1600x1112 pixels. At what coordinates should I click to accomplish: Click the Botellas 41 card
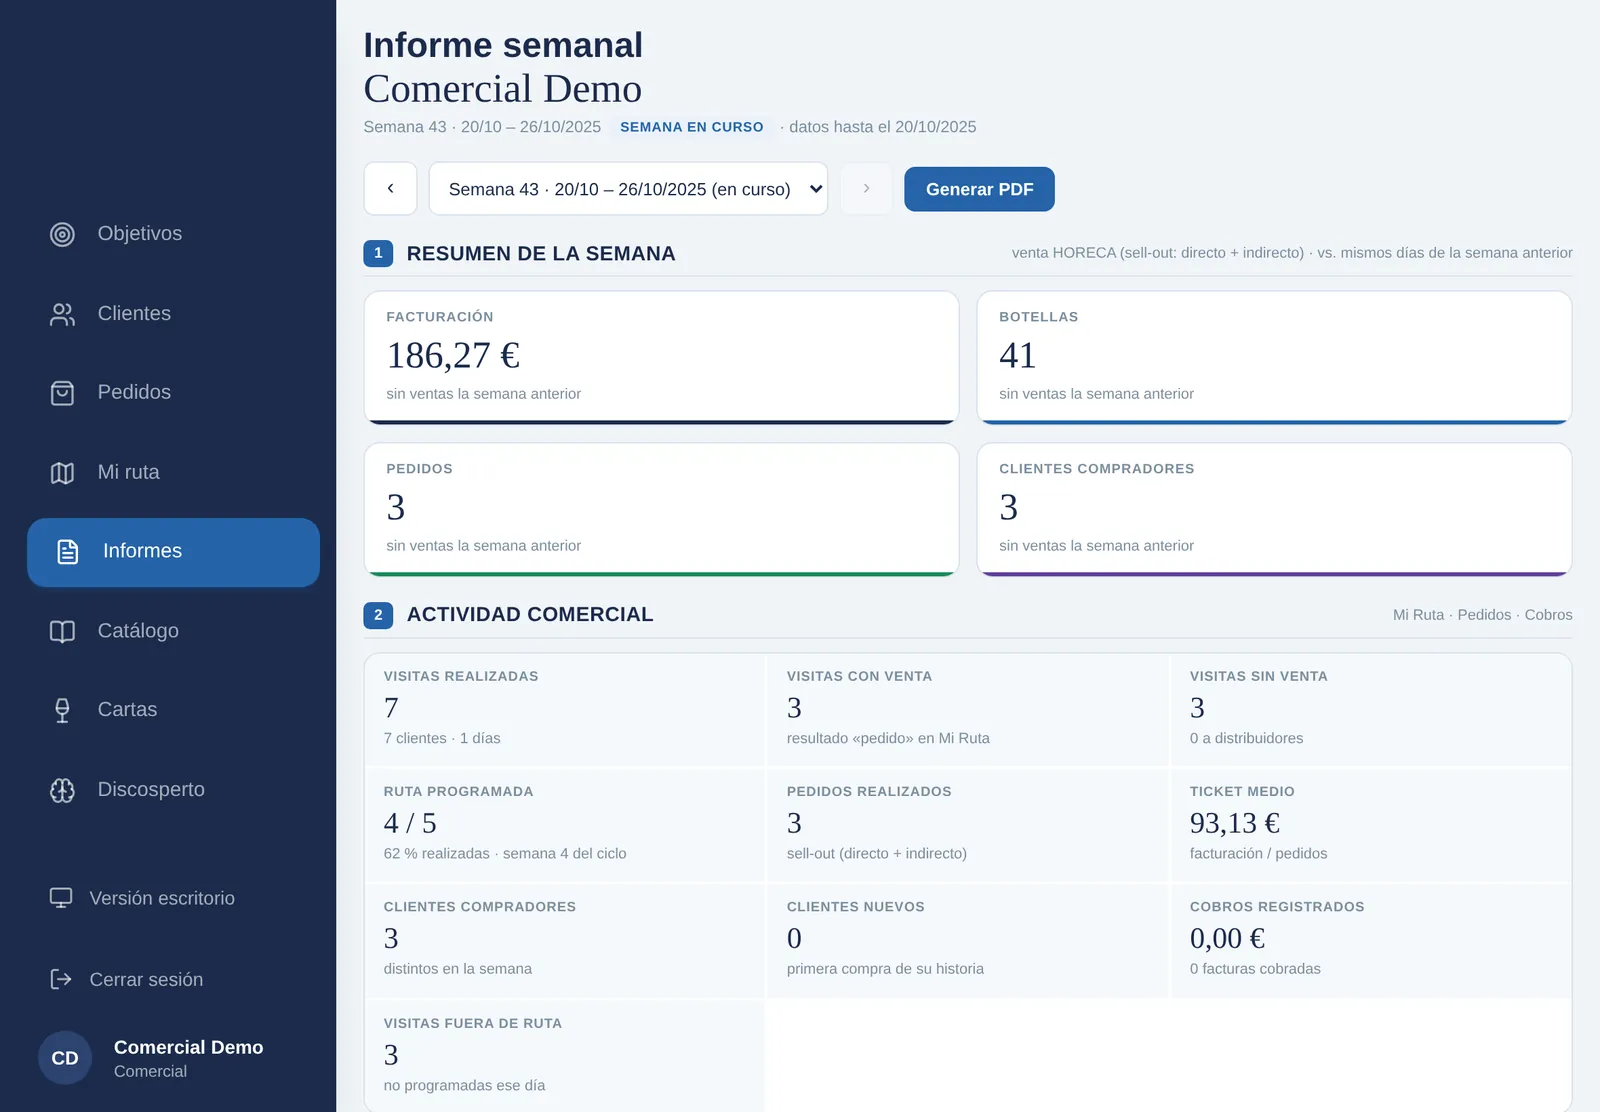[x=1274, y=357]
